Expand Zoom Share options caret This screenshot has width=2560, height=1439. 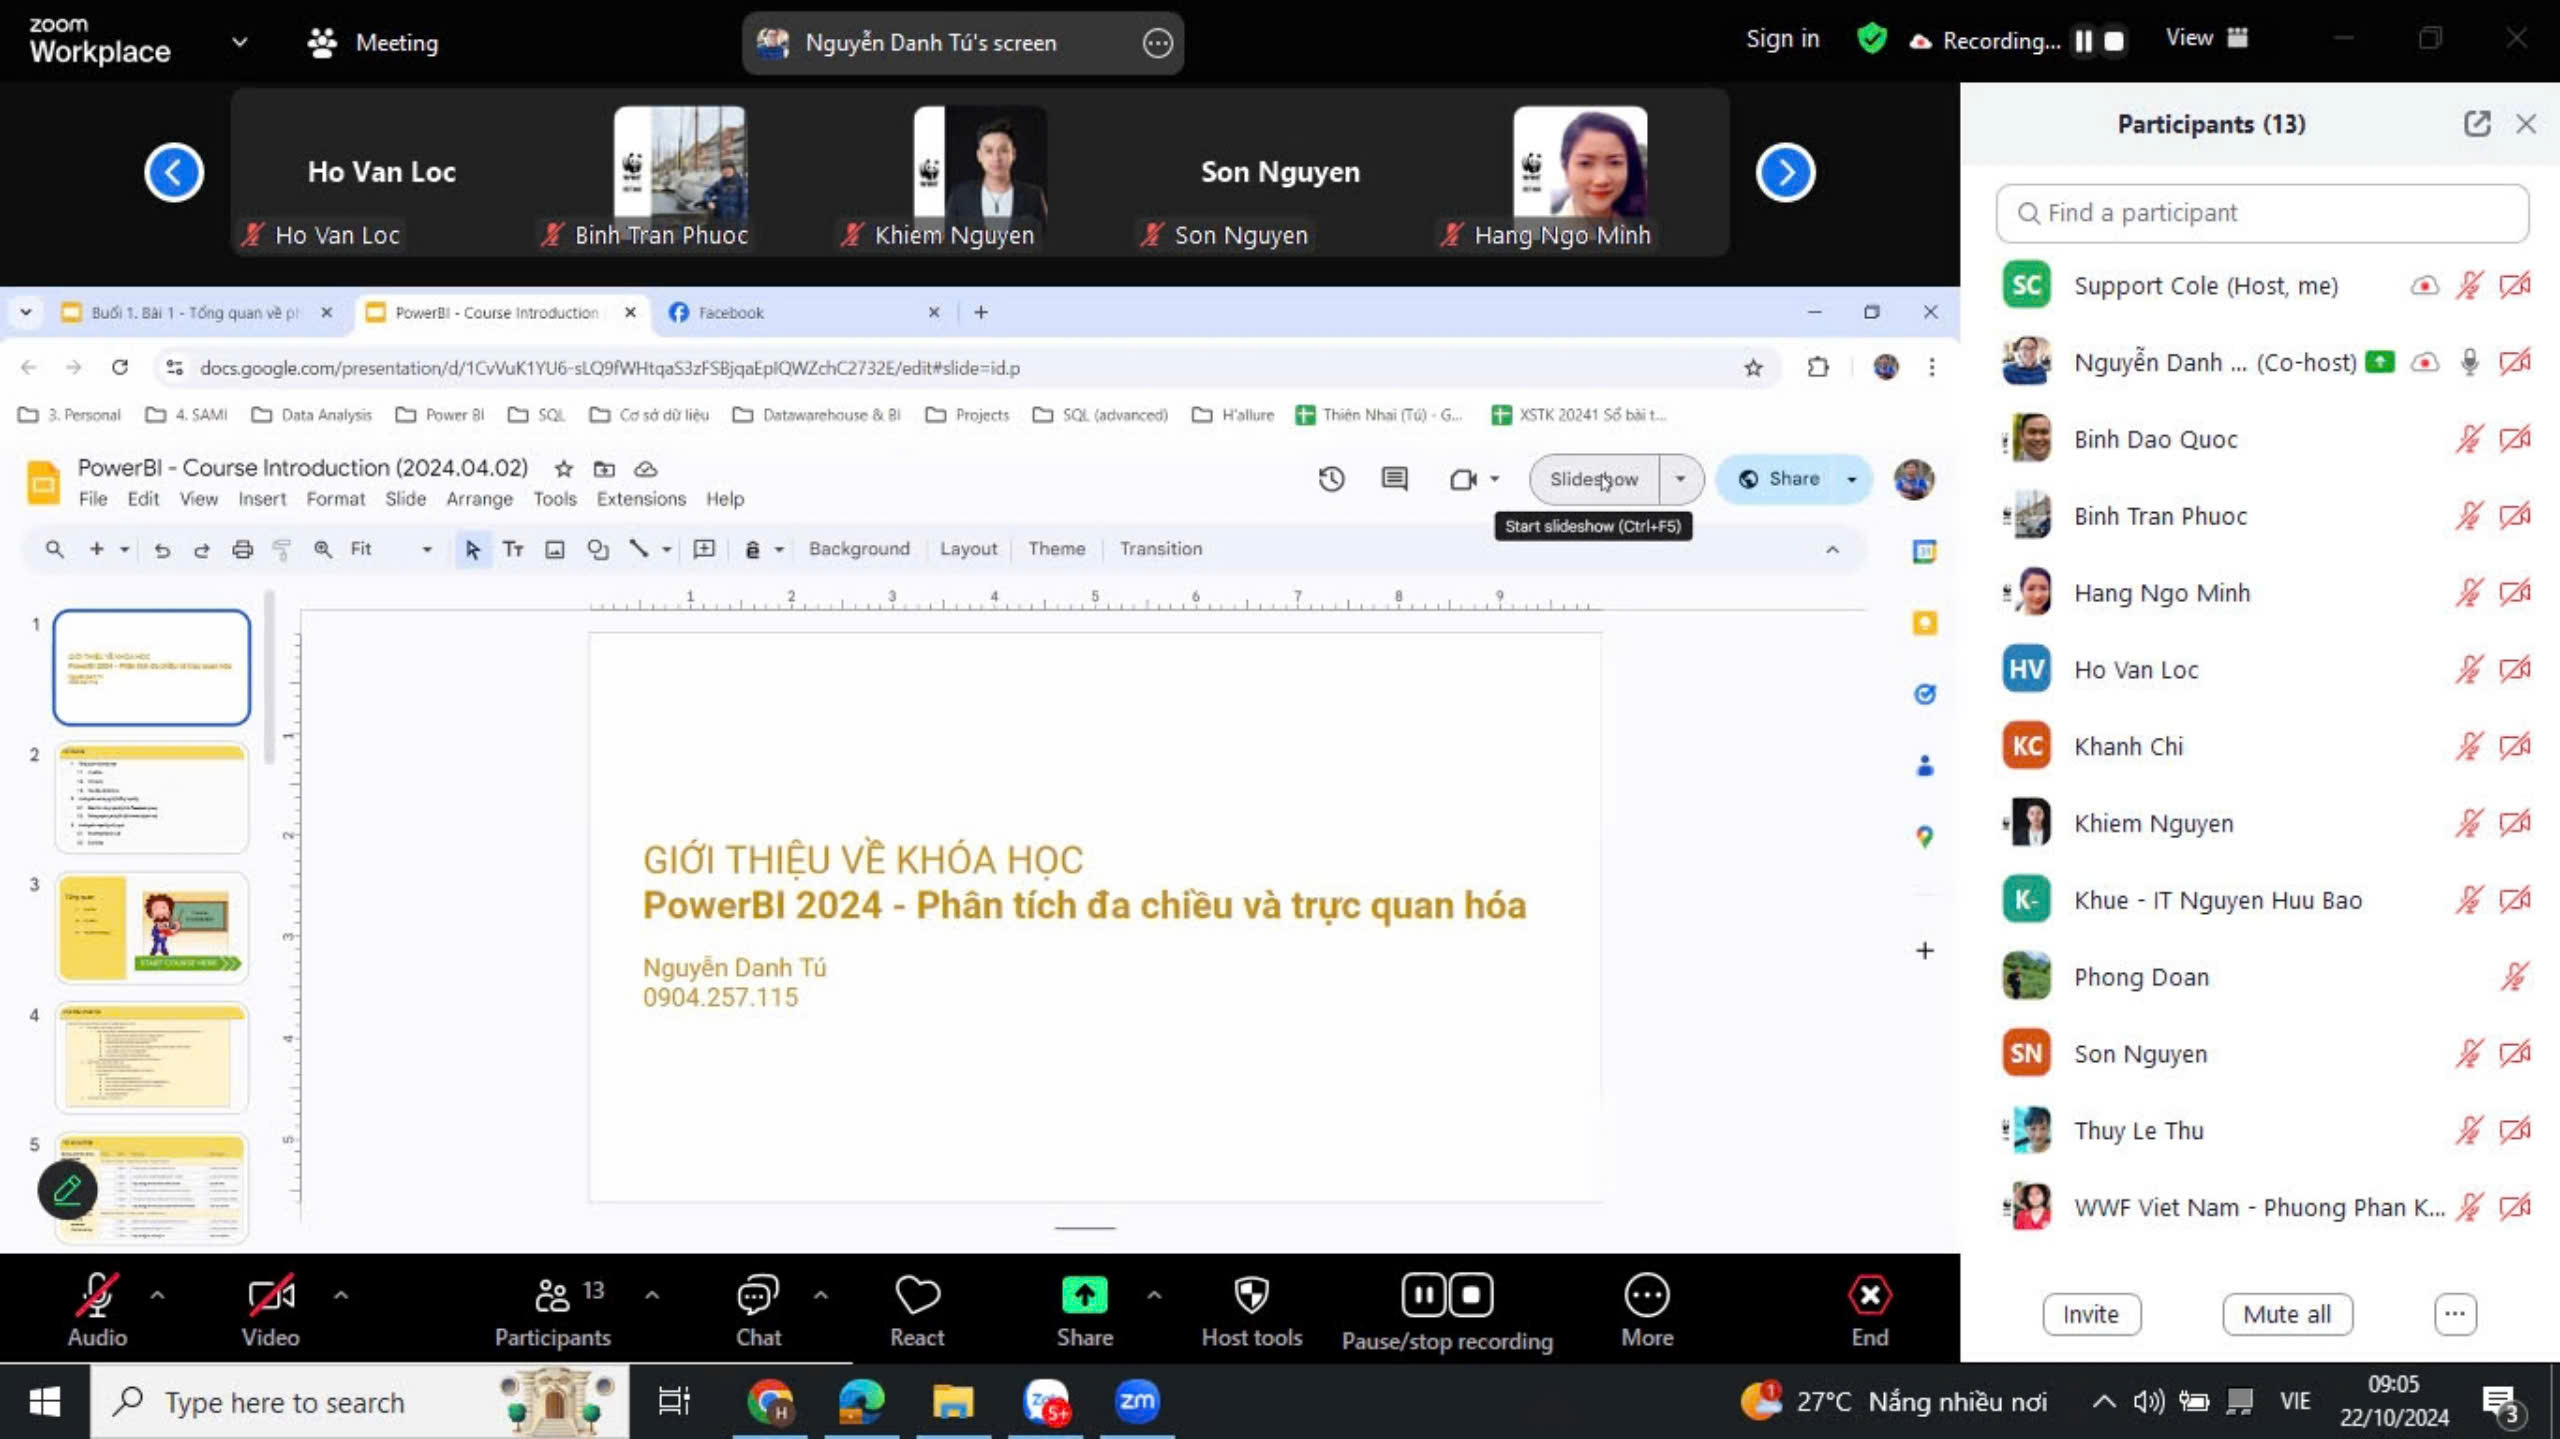click(1154, 1295)
